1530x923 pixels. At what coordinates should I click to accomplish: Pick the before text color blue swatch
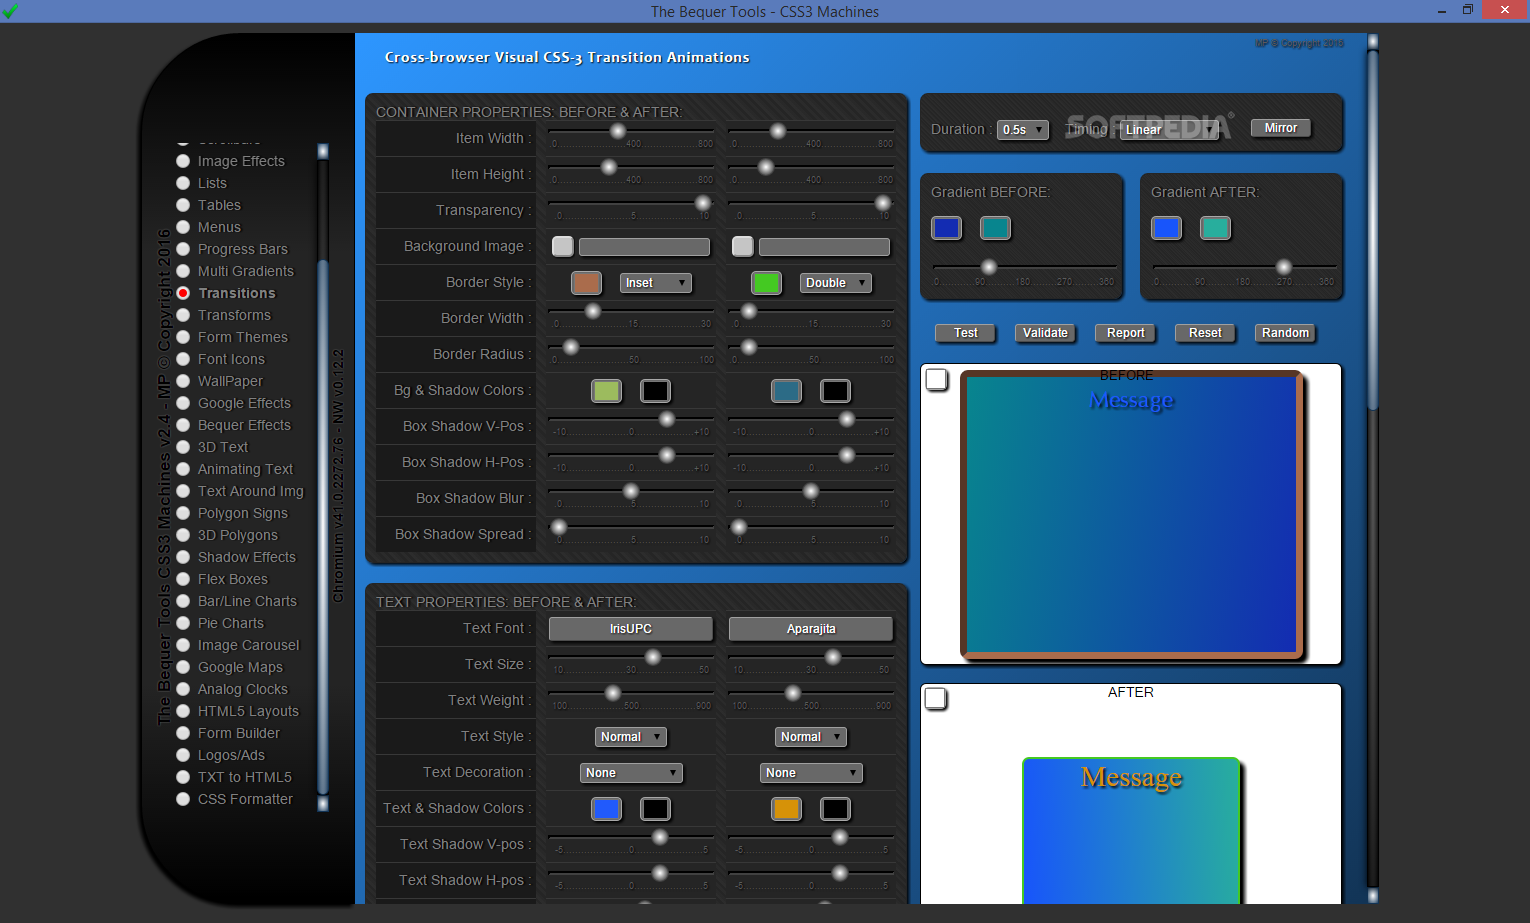click(606, 809)
